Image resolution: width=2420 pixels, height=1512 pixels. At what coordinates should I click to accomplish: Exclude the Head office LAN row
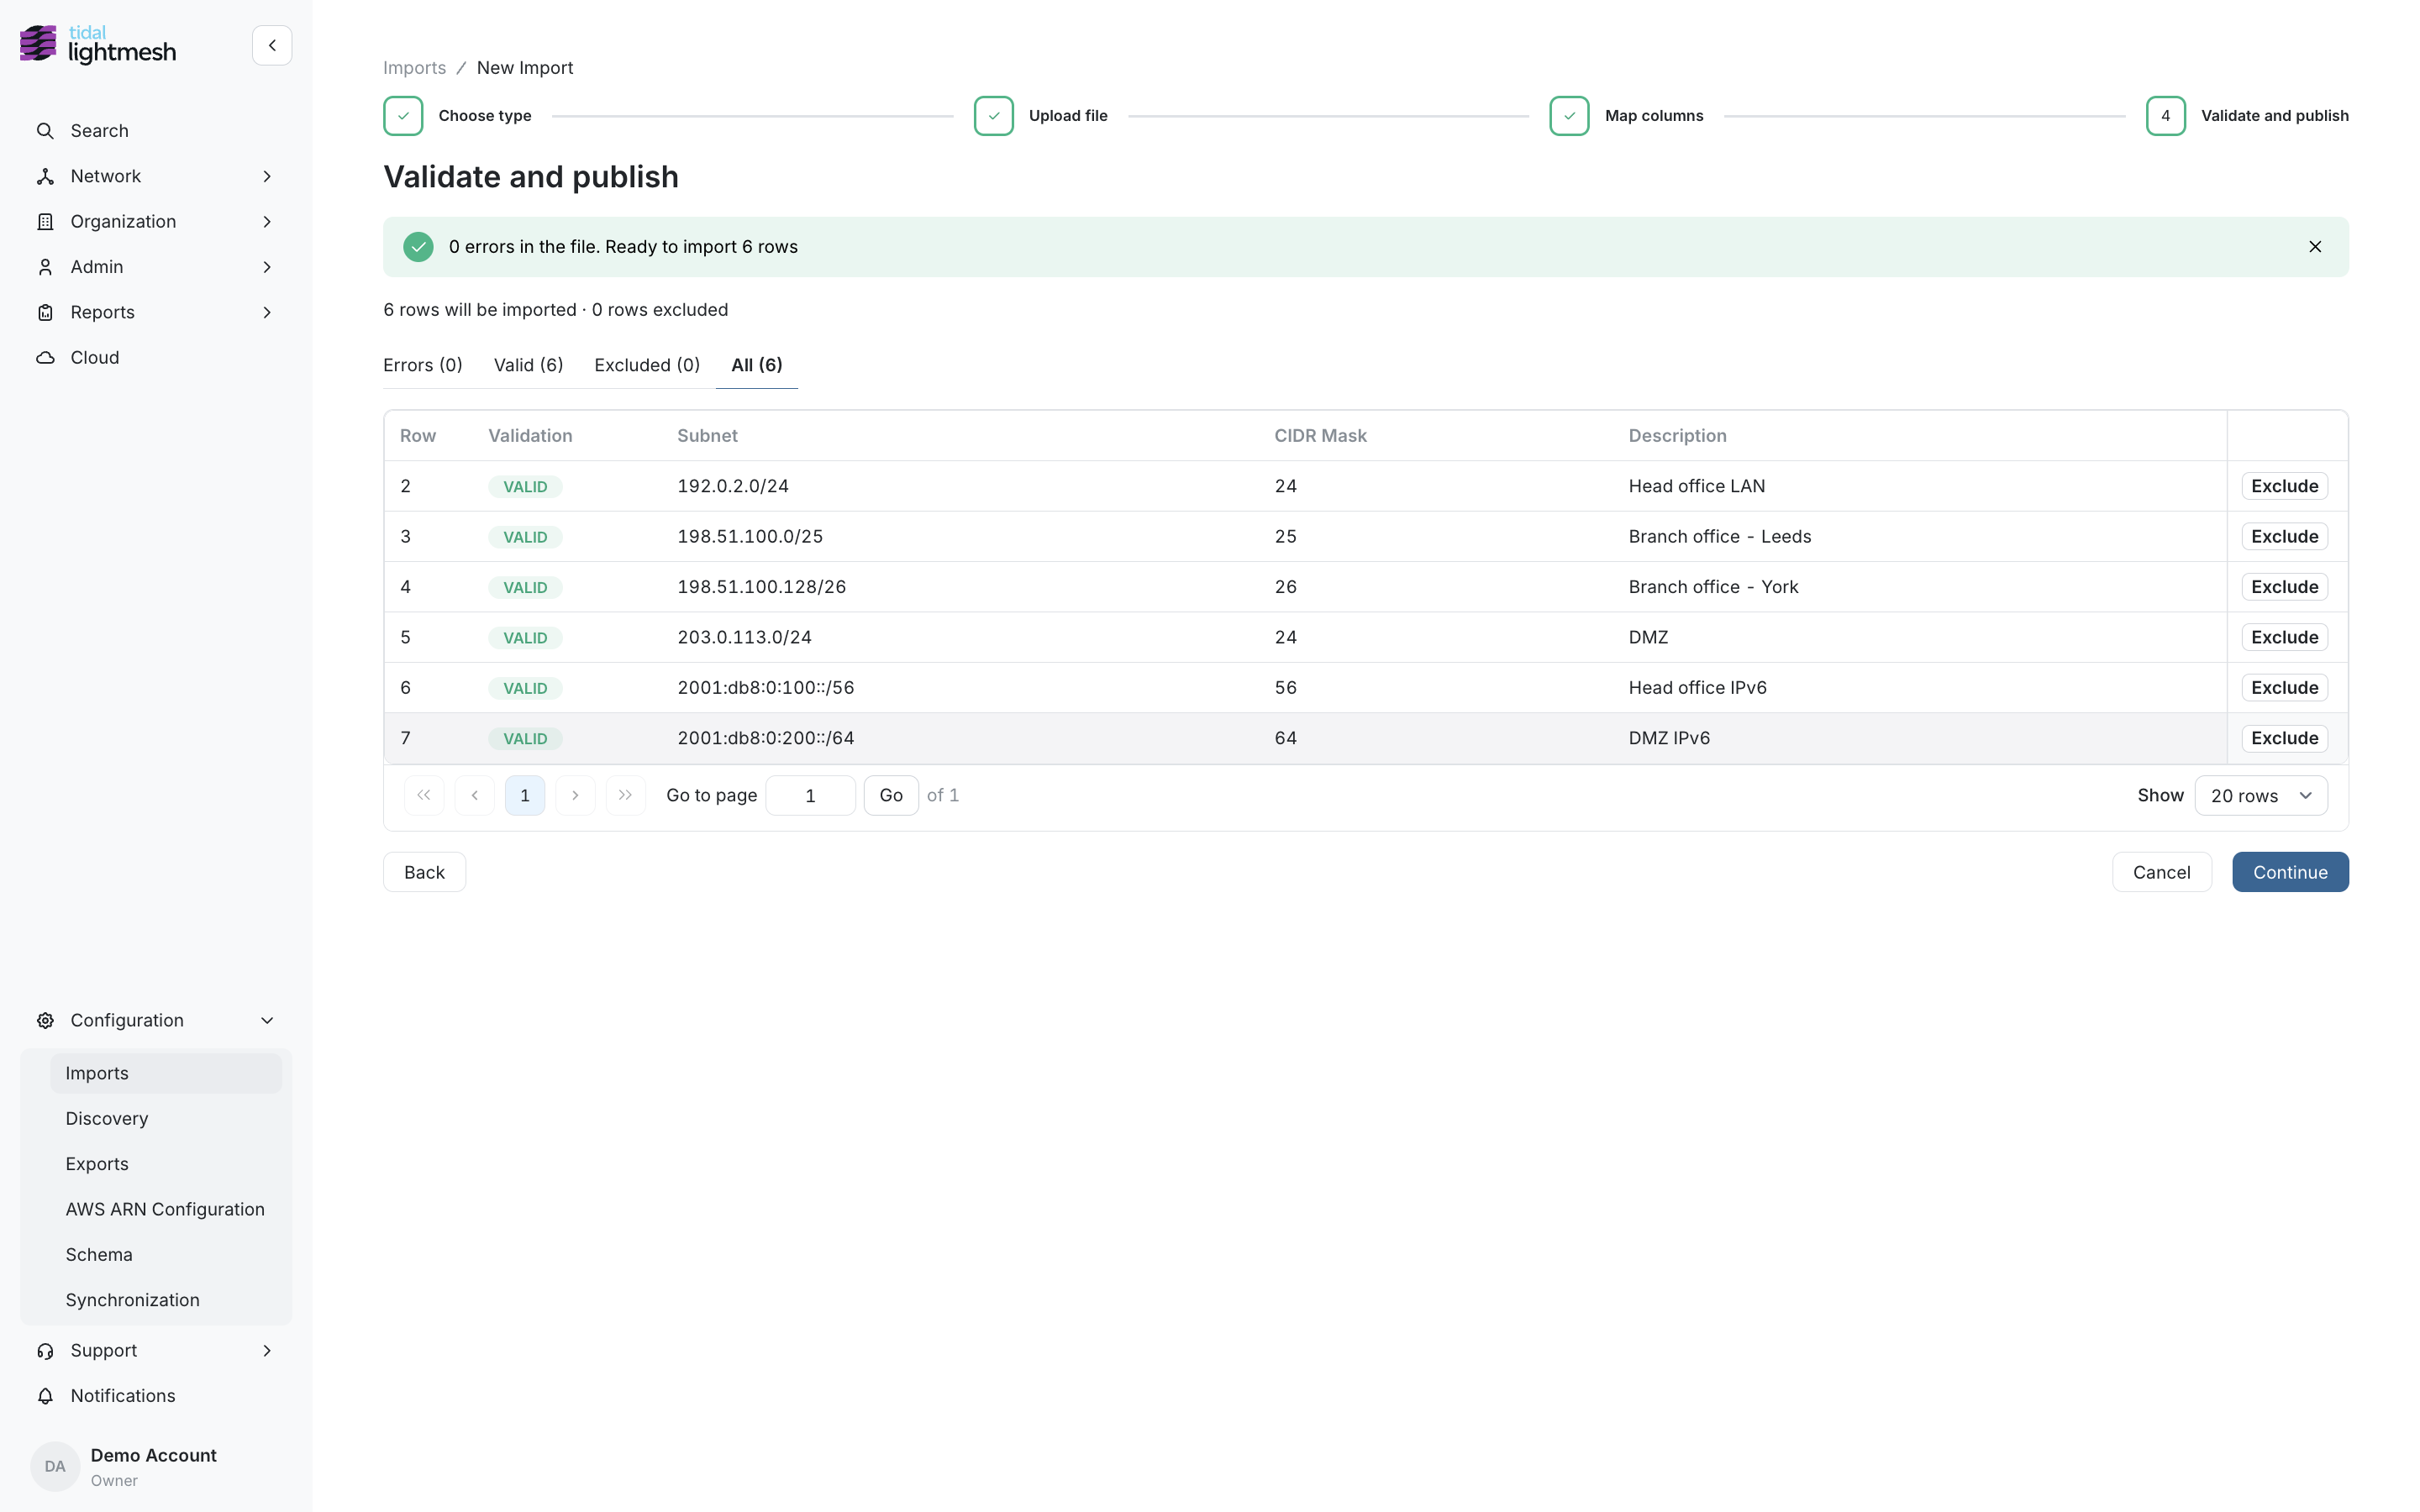coord(2284,486)
